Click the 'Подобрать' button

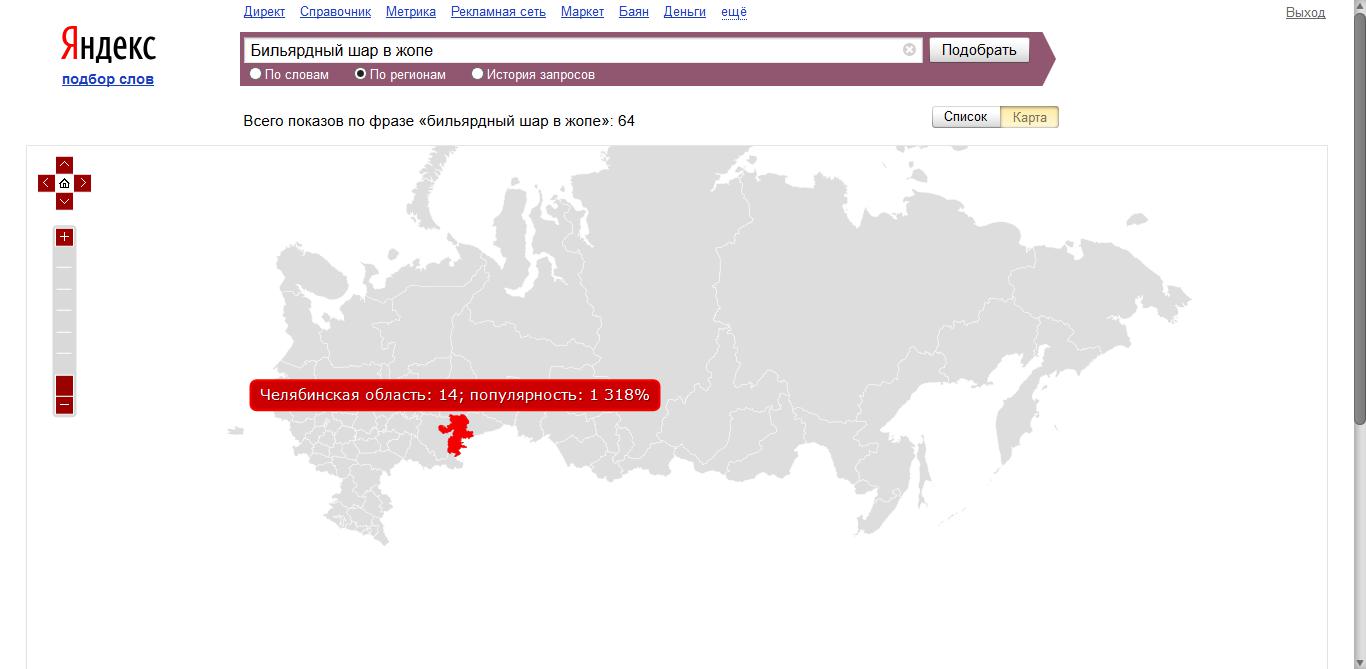pyautogui.click(x=979, y=50)
